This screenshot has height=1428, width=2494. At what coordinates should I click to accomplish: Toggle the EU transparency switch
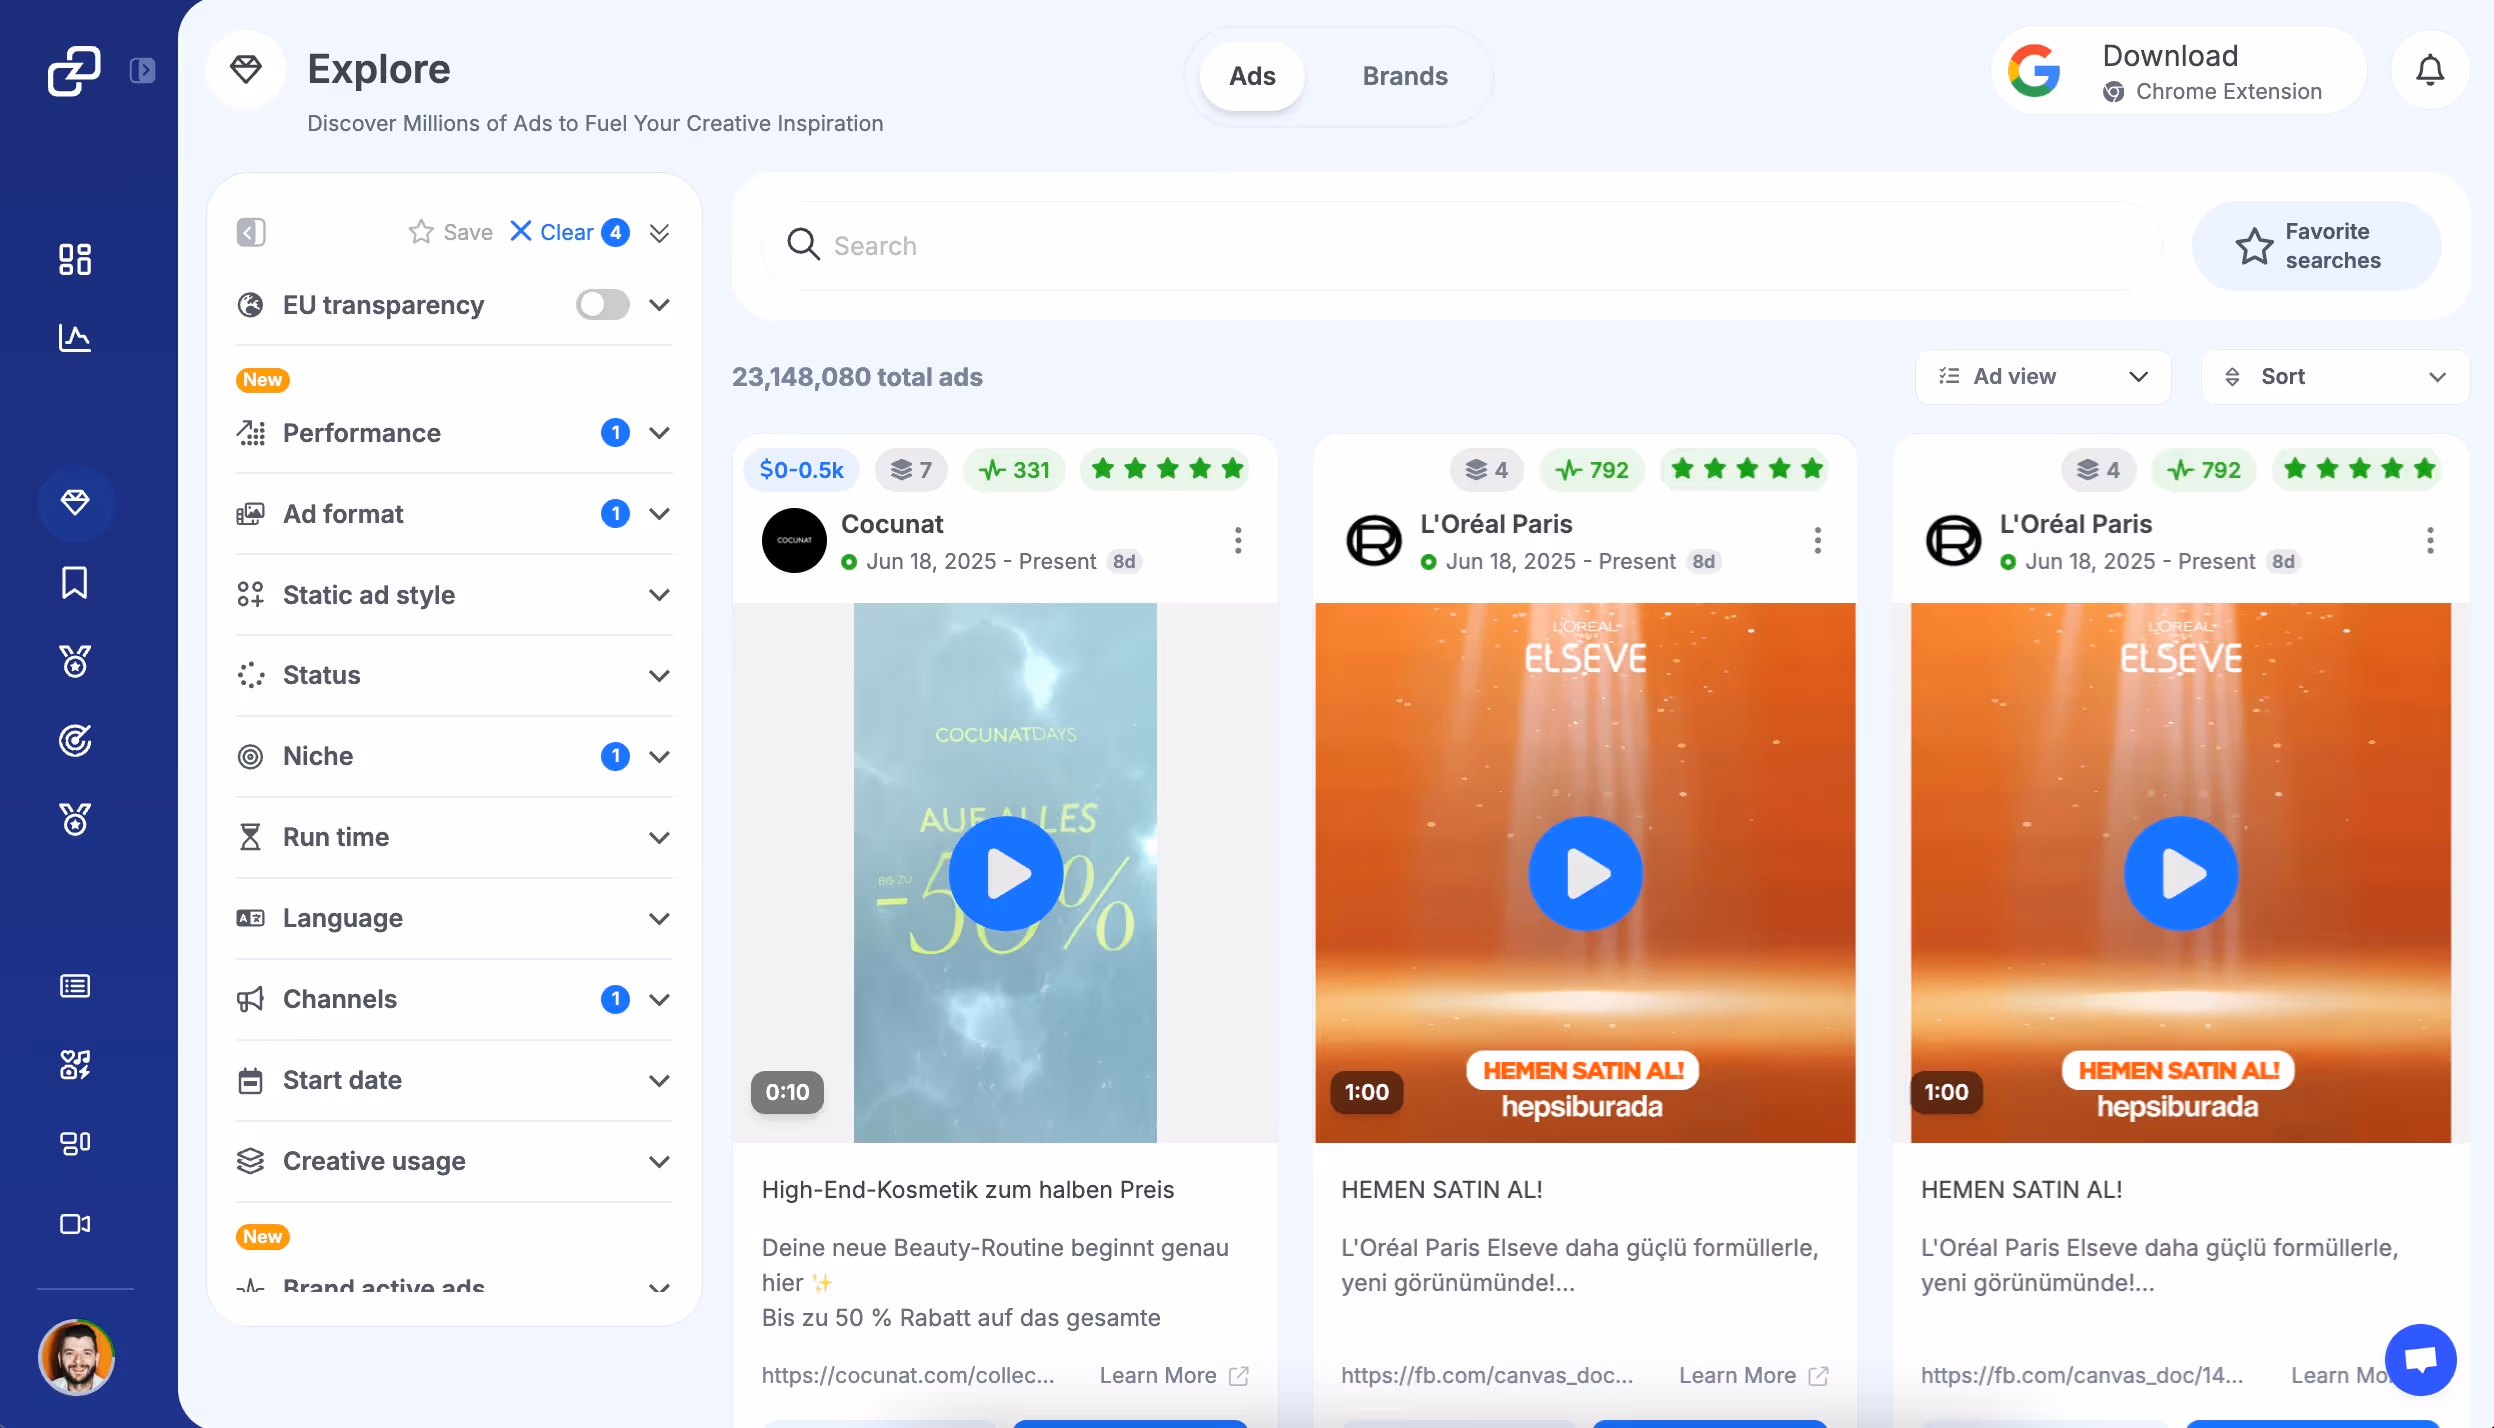point(602,305)
